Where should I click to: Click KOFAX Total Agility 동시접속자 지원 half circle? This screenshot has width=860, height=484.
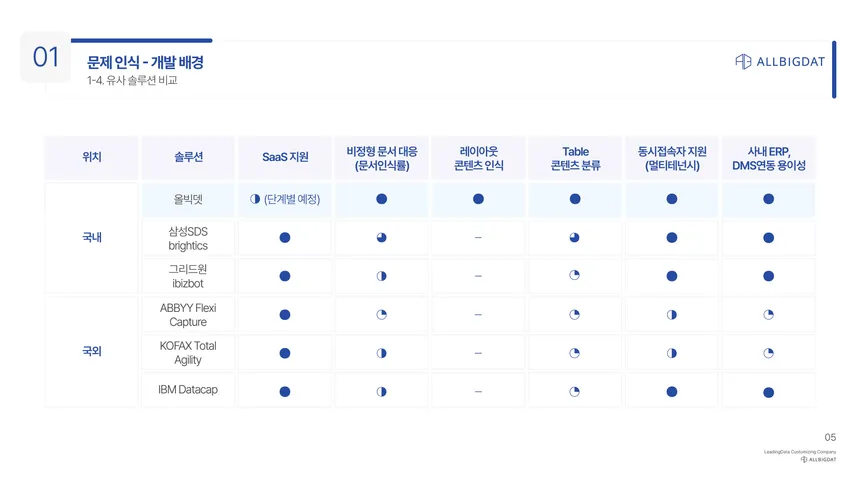[672, 353]
